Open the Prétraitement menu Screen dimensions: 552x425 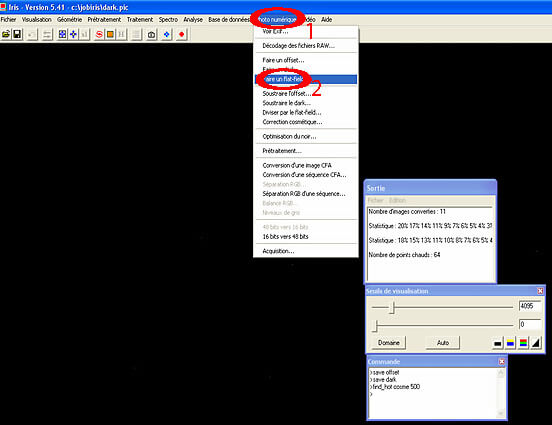[104, 20]
